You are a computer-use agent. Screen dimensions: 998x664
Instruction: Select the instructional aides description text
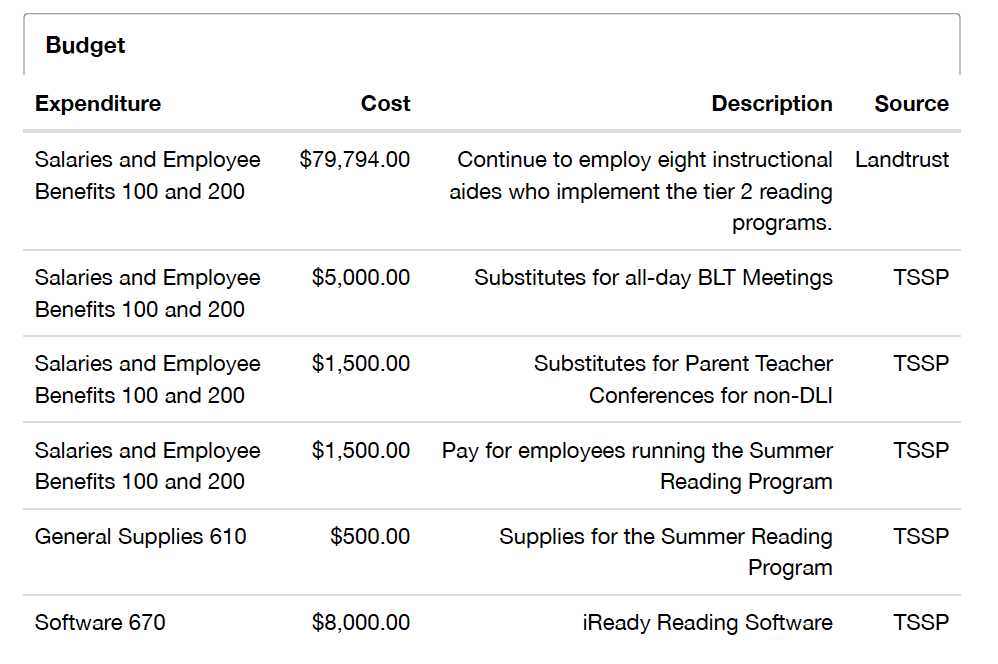pyautogui.click(x=640, y=191)
